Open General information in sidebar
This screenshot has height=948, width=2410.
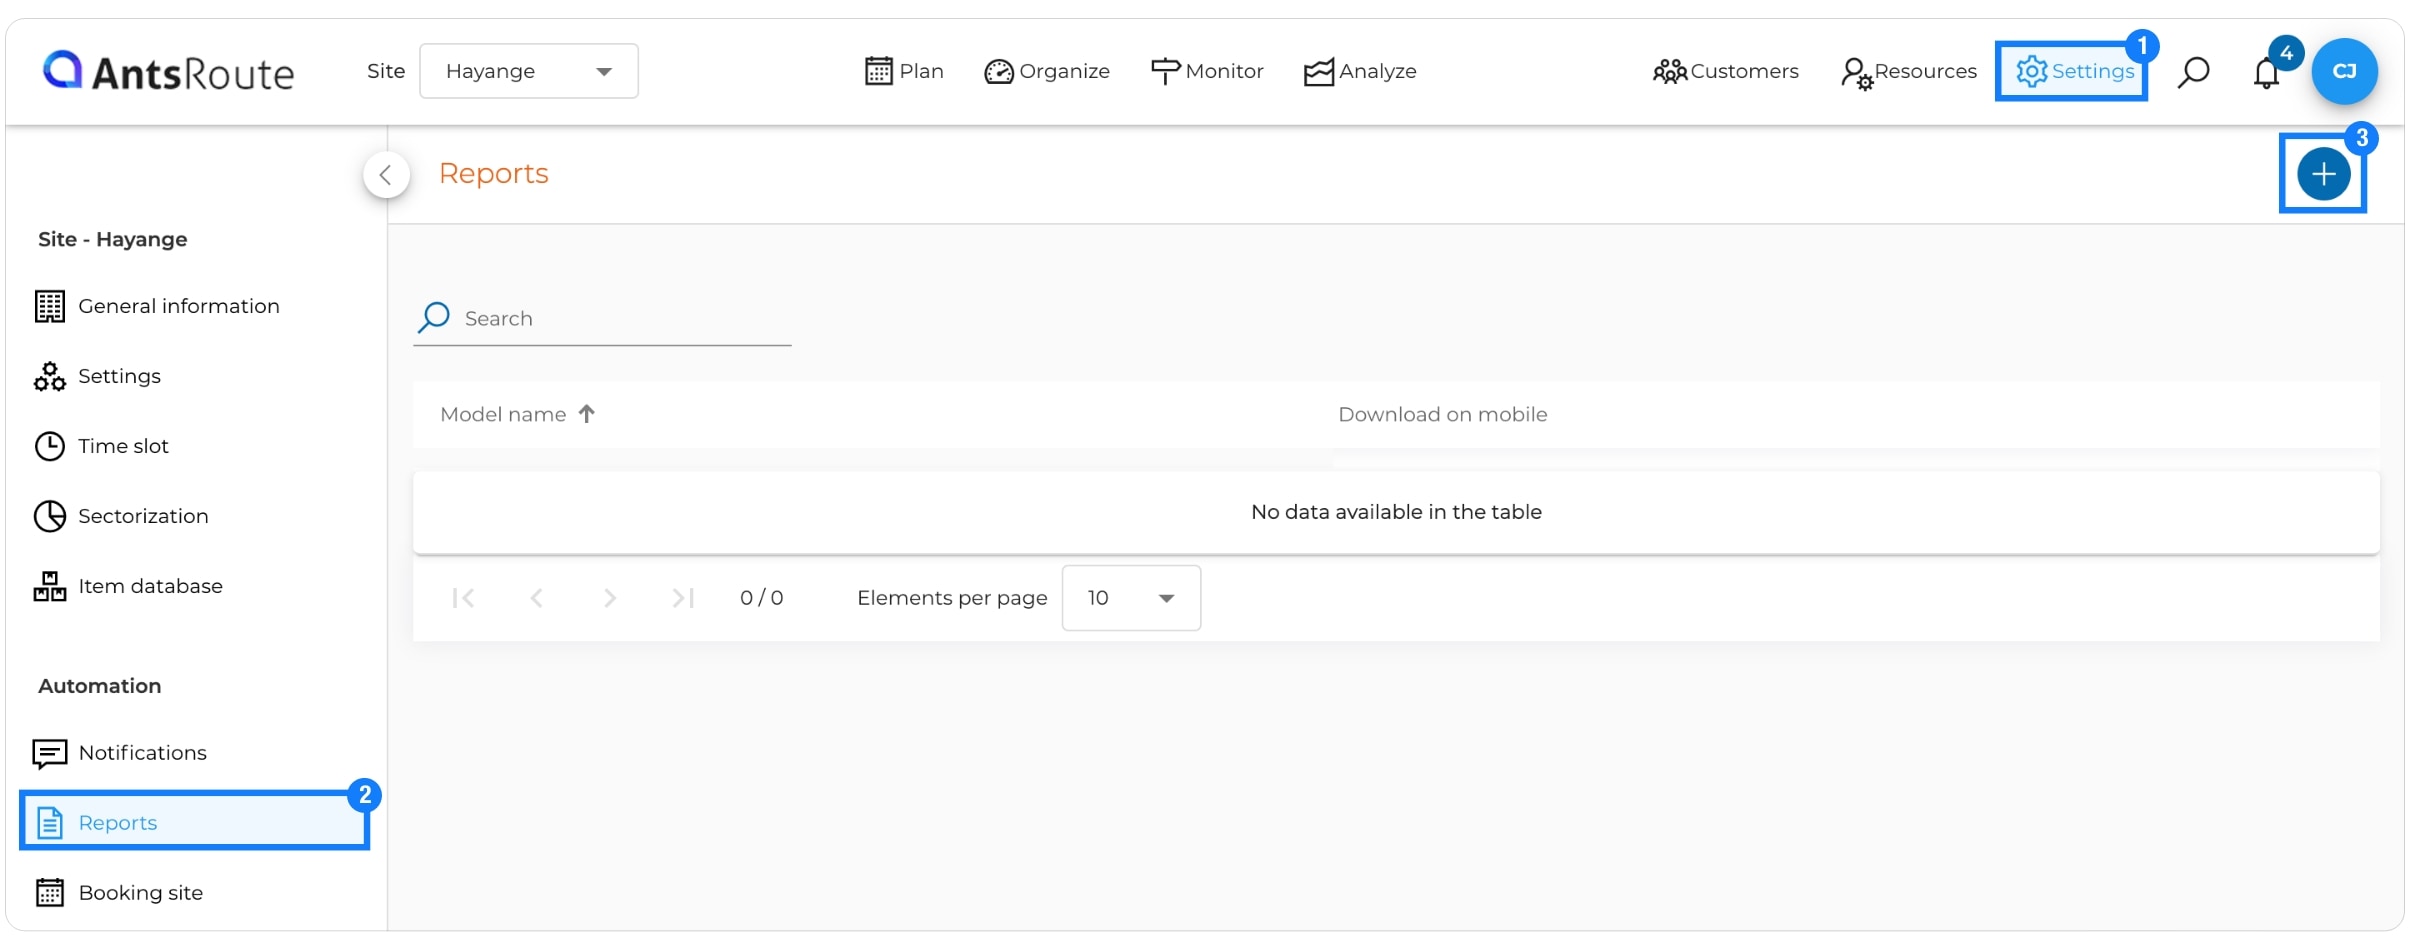point(158,306)
